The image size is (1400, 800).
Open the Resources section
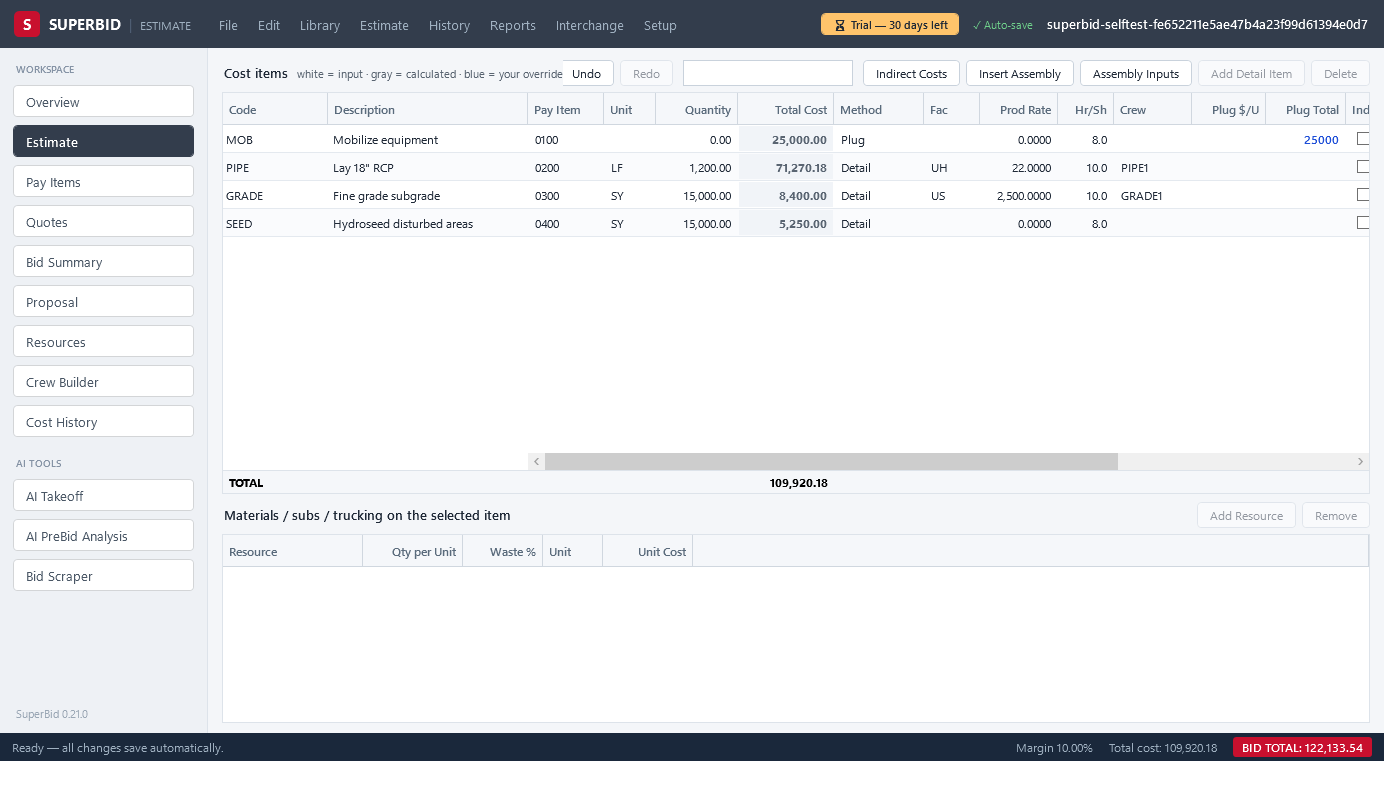(104, 342)
